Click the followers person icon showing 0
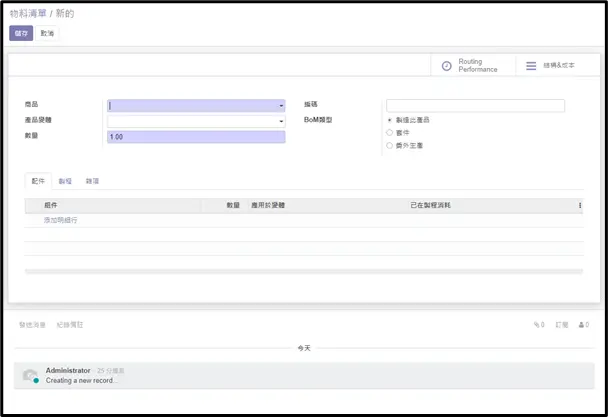The width and height of the screenshot is (608, 417). click(x=584, y=325)
